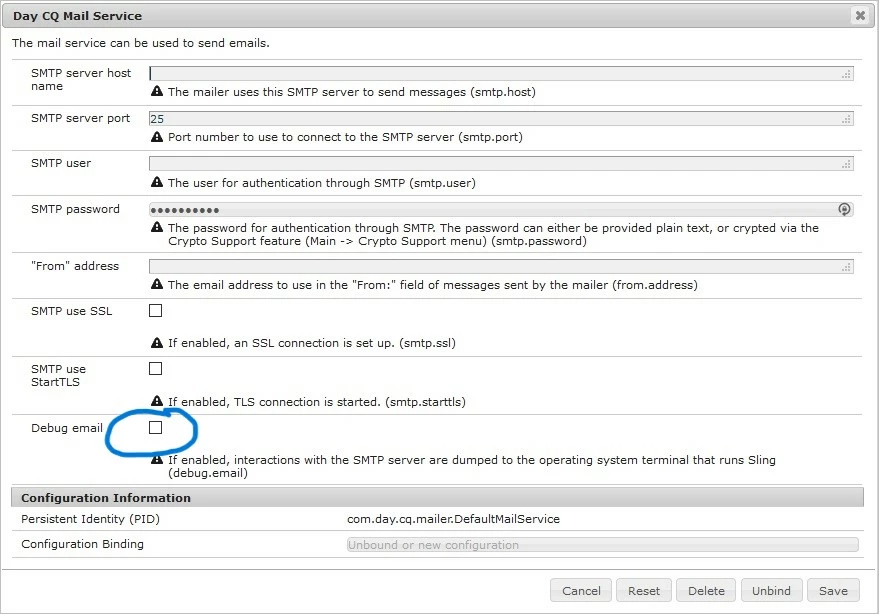Click the SMTP server host name field

click(x=501, y=73)
